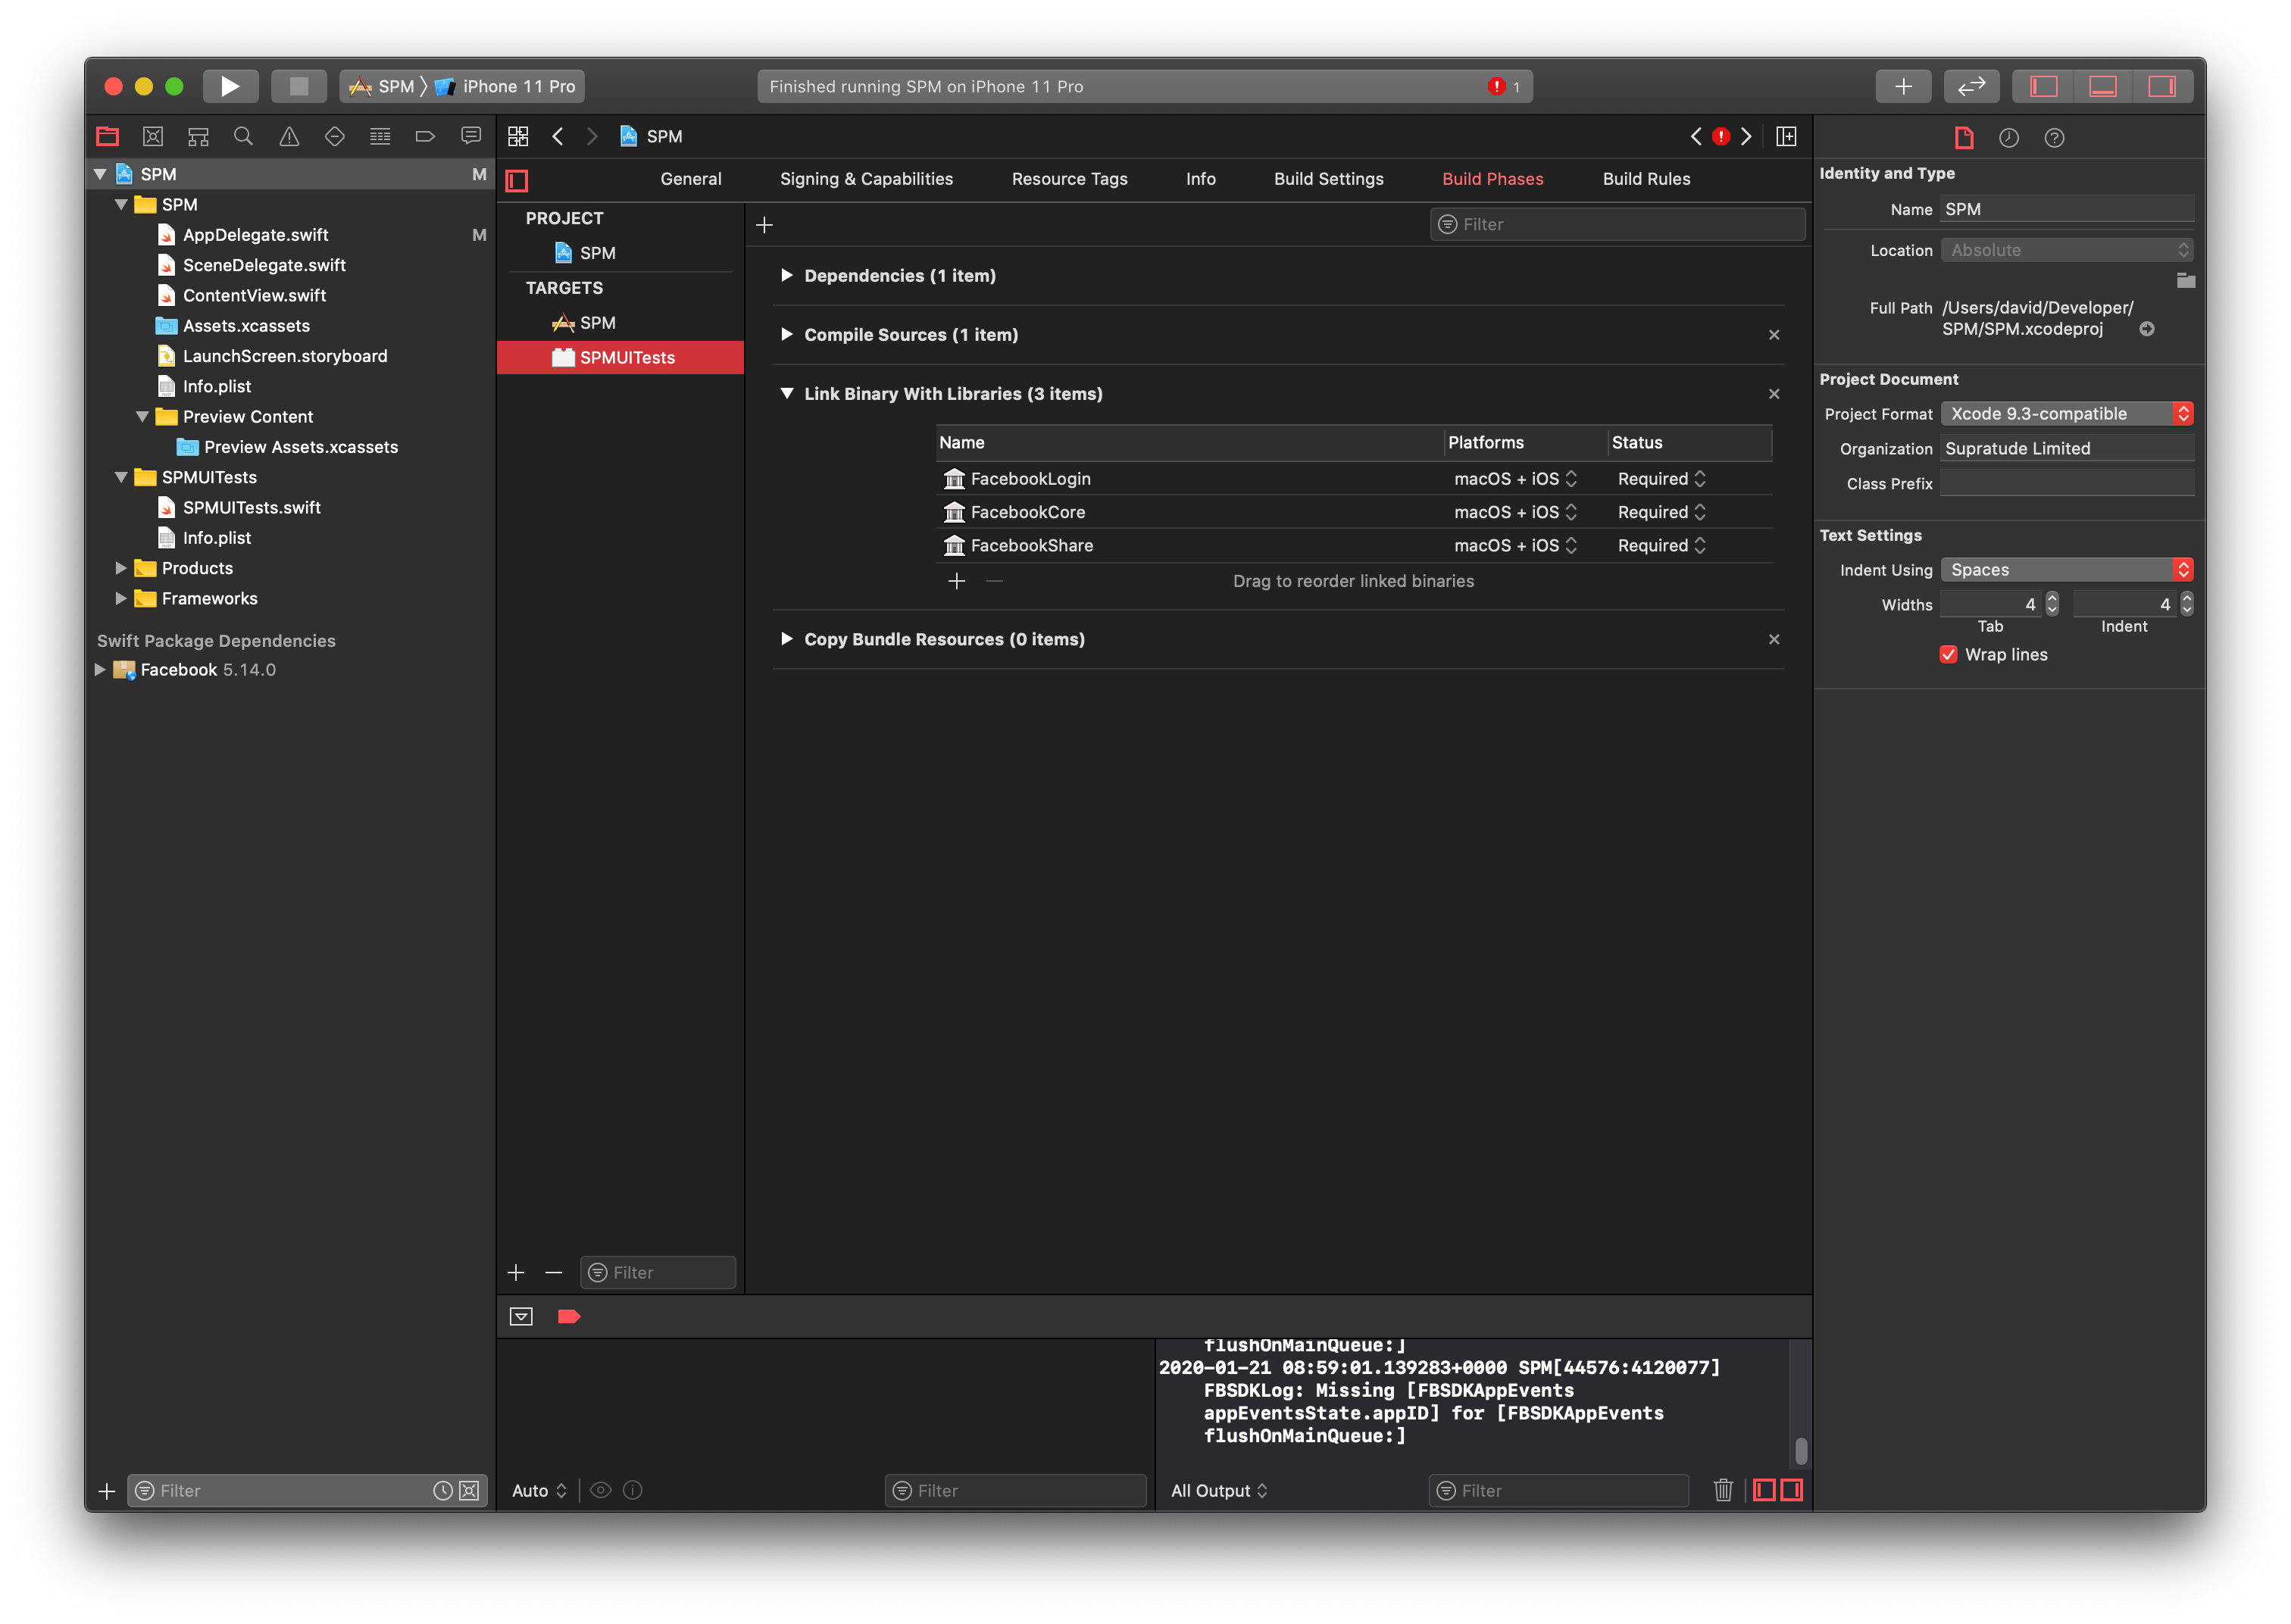Open the Indent Using dropdown
Screen dimensions: 2291x1624
(2066, 570)
